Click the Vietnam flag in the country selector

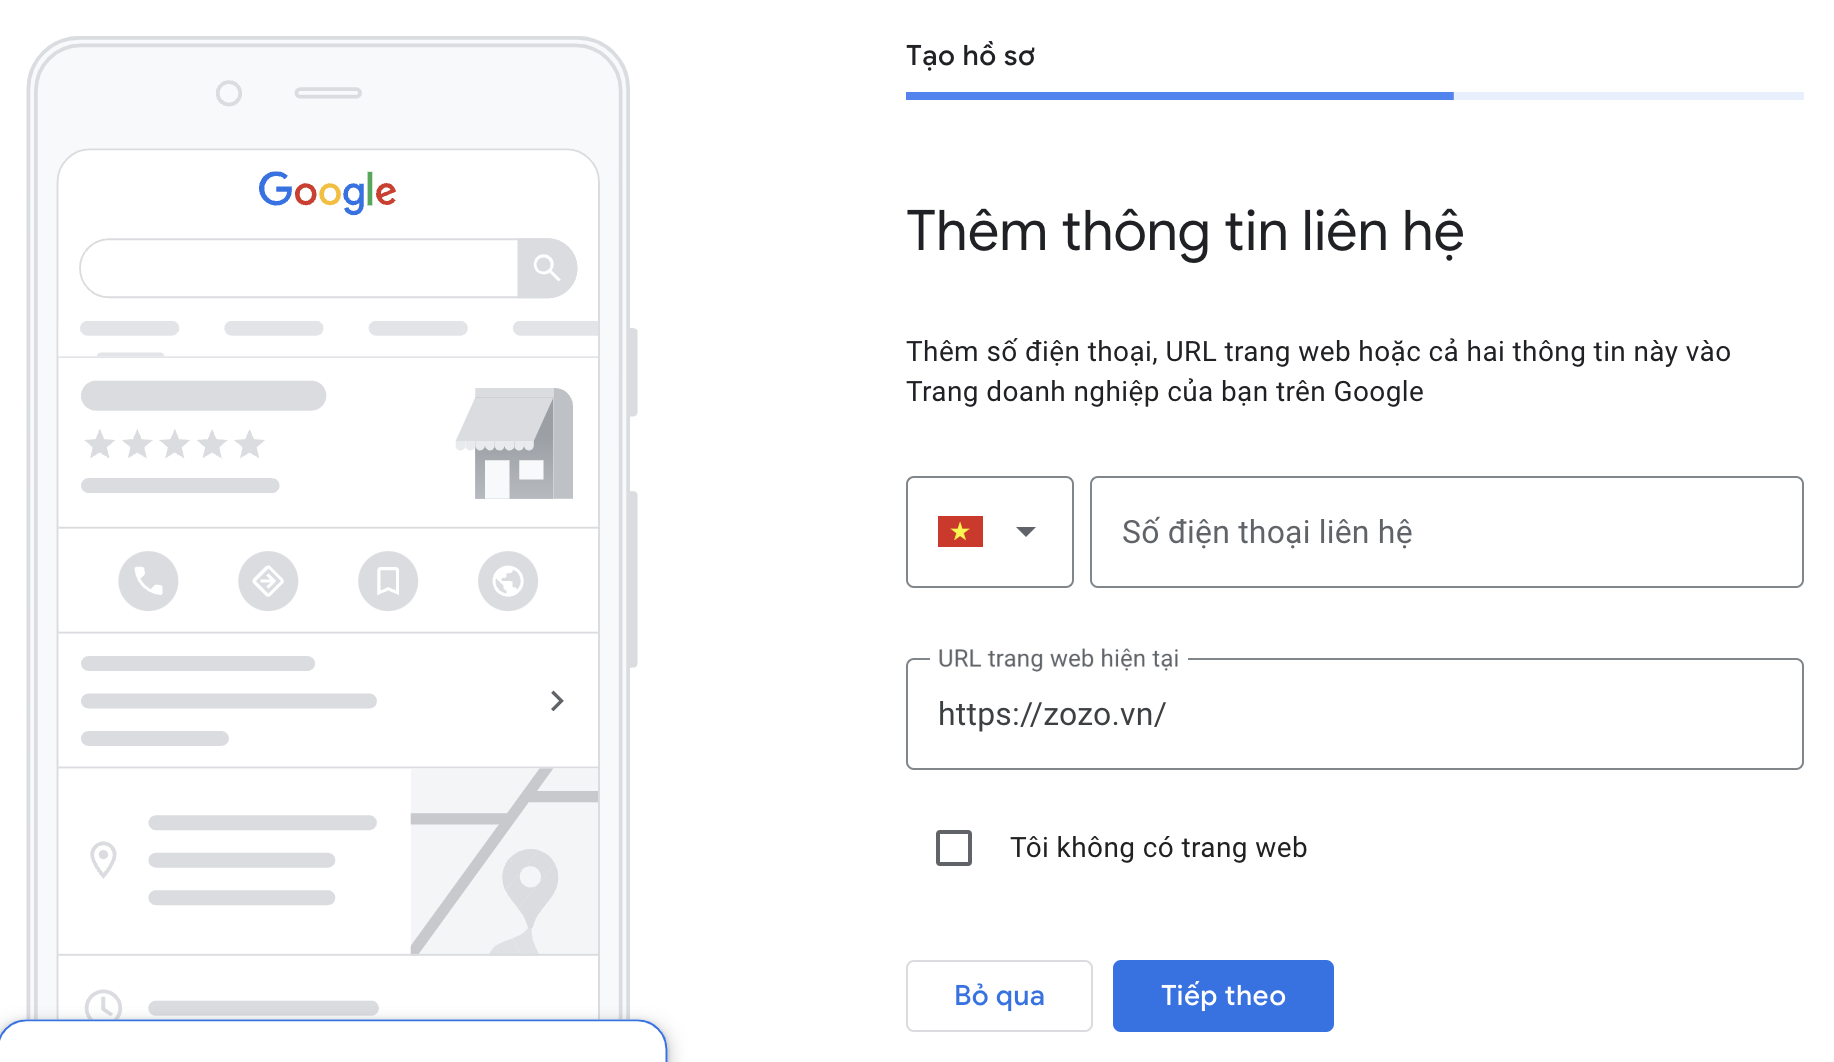[x=960, y=532]
